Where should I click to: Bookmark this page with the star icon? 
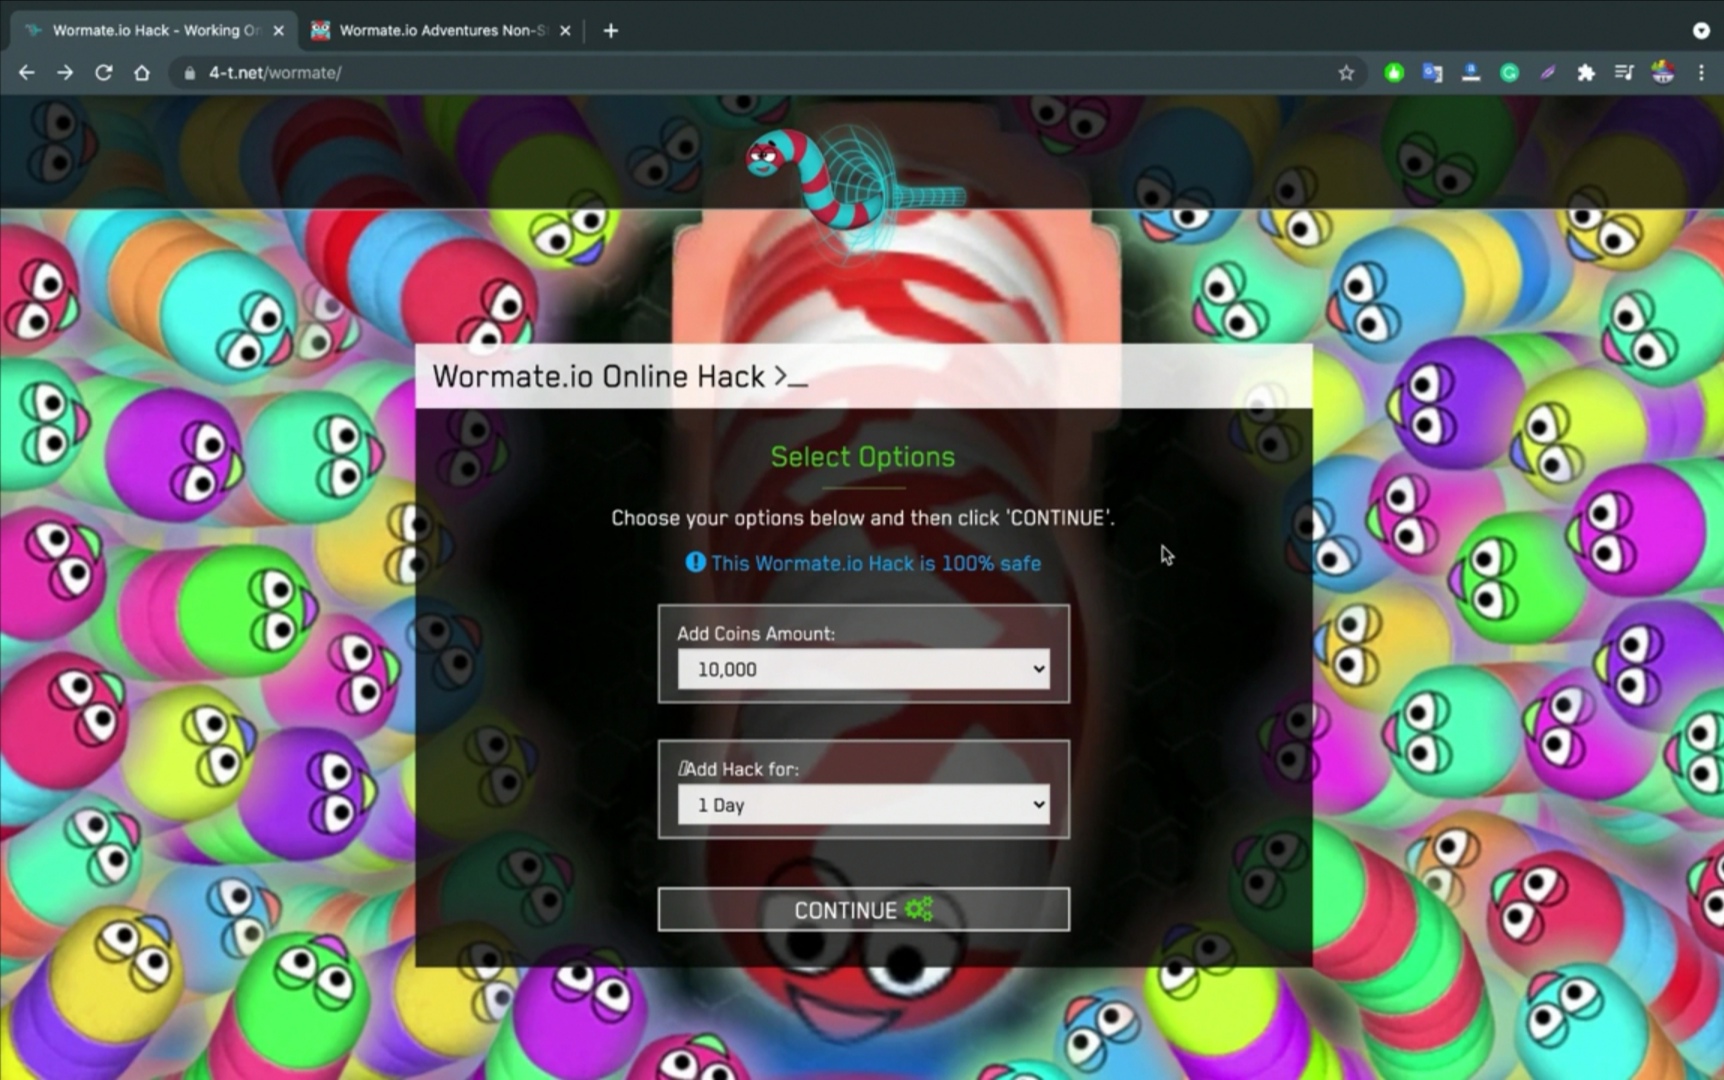pos(1346,73)
